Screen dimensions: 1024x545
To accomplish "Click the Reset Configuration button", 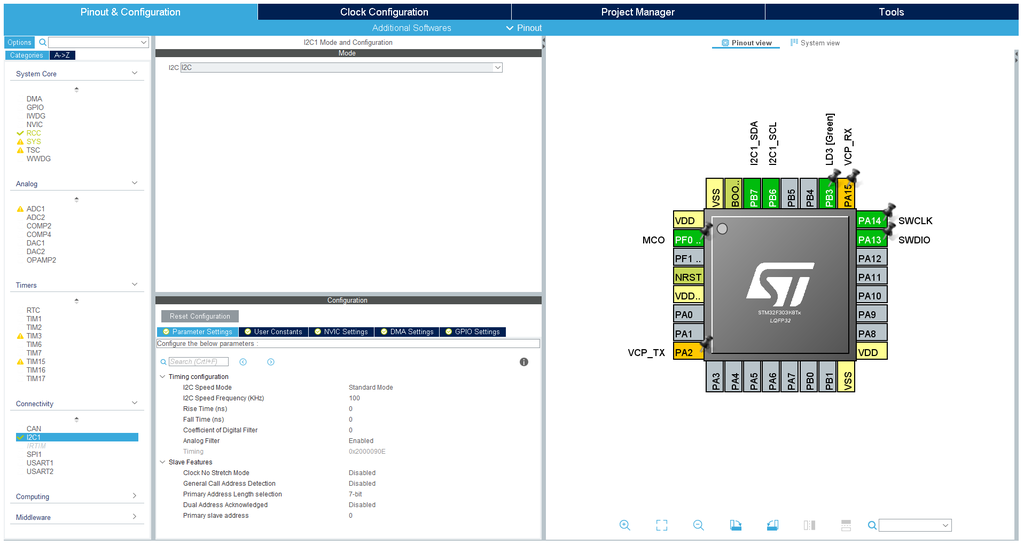I will tap(200, 317).
